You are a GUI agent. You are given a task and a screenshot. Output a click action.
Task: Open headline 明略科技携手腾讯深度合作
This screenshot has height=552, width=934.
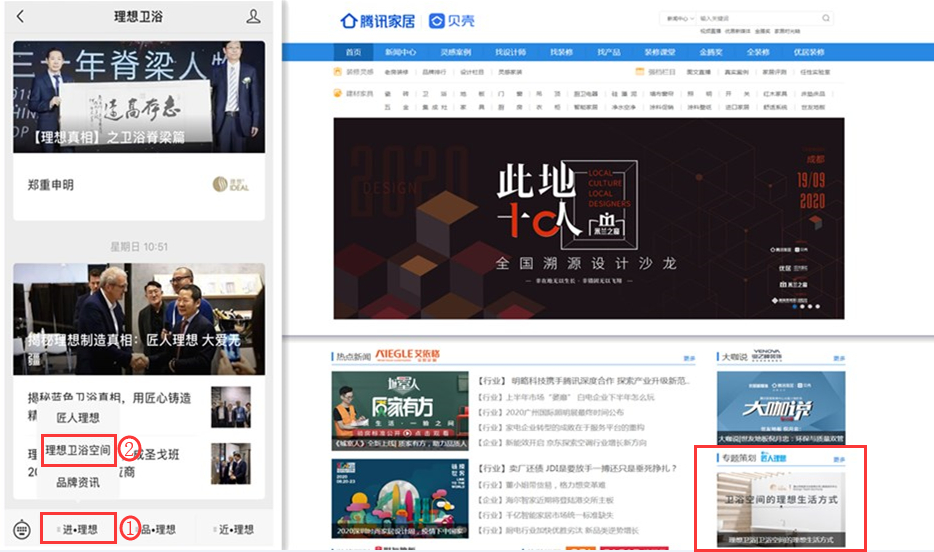(584, 381)
